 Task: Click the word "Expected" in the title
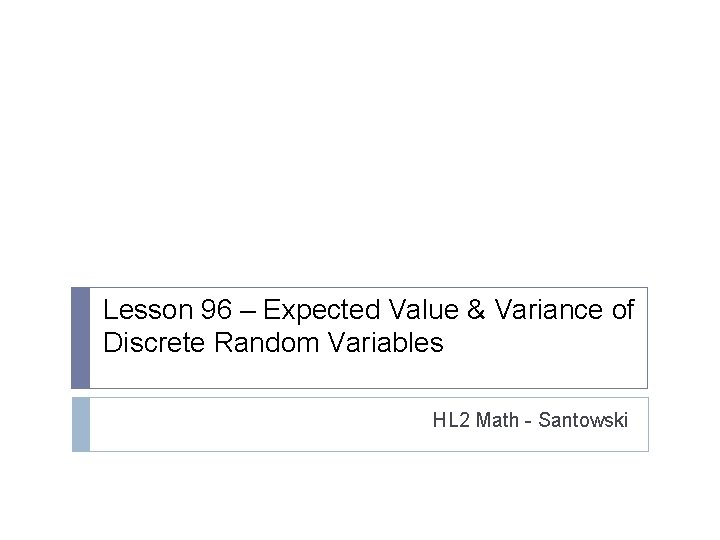click(322, 310)
